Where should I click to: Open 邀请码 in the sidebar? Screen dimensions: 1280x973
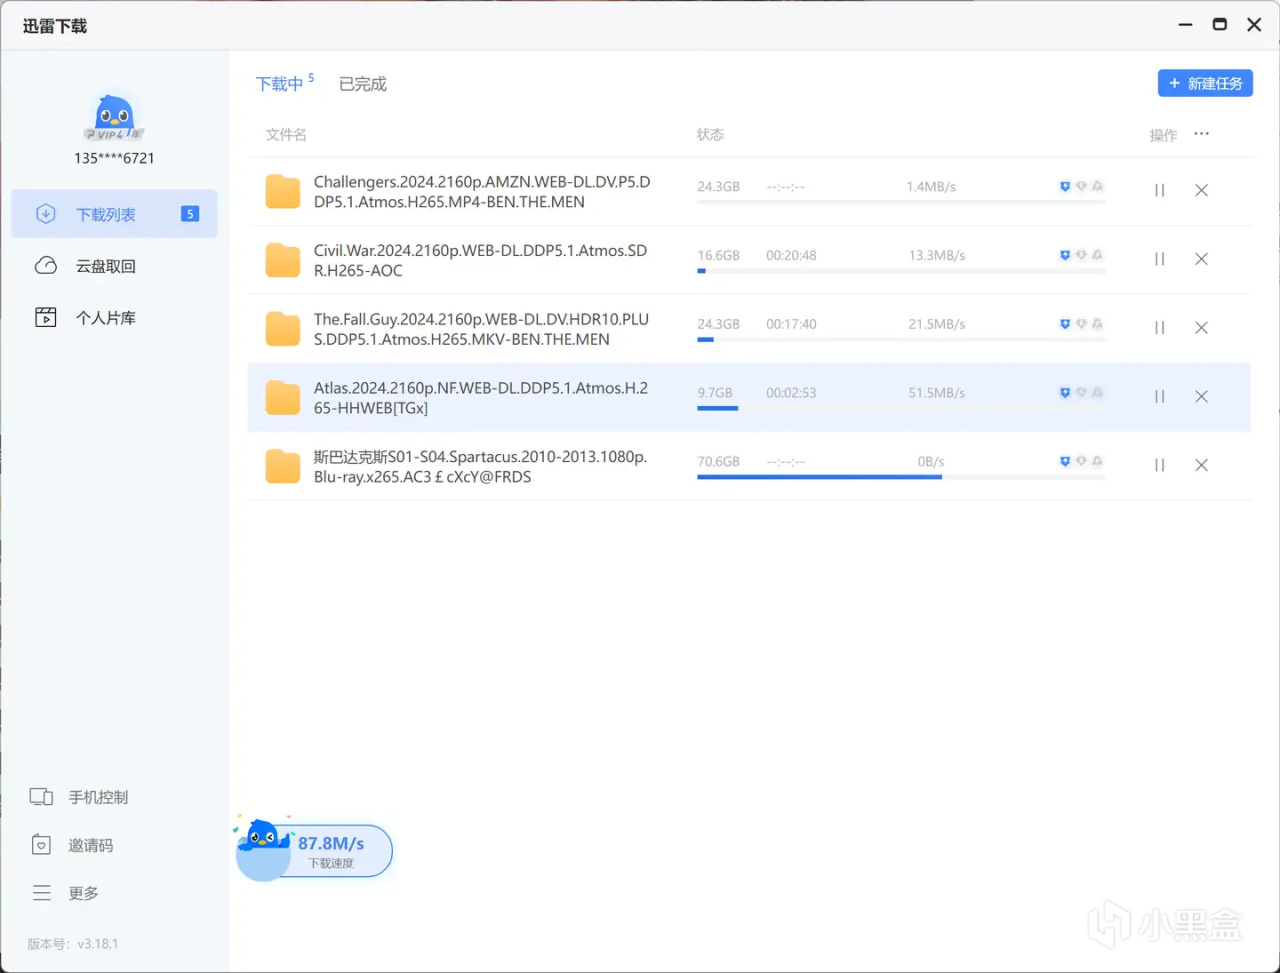click(72, 845)
